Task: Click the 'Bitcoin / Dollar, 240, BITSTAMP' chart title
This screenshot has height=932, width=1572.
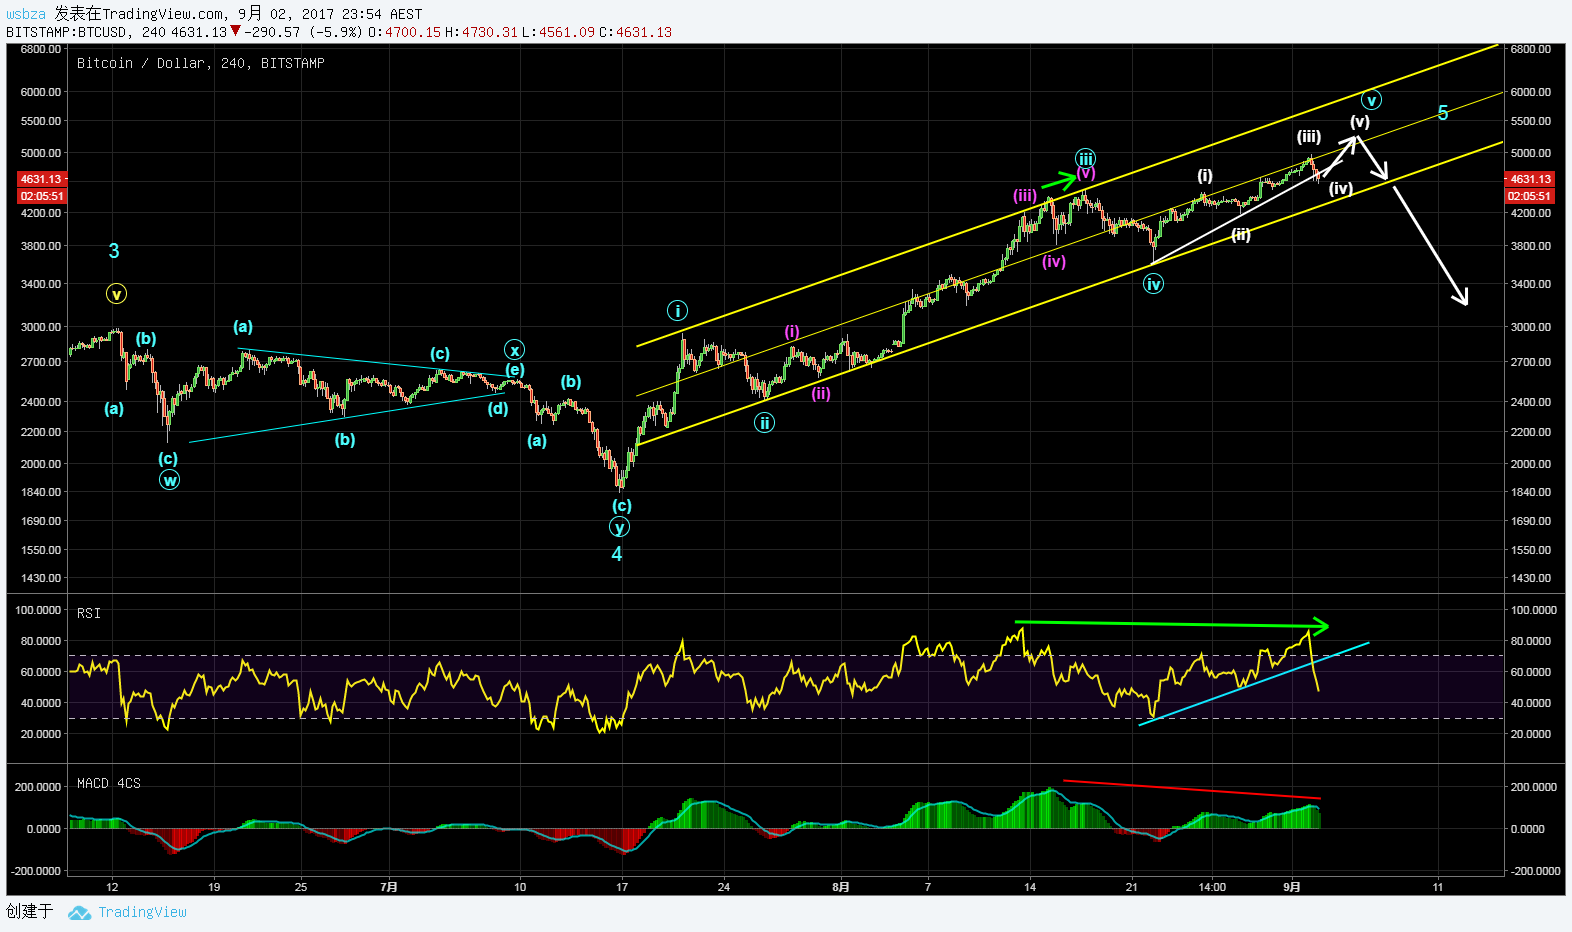Action: (x=201, y=63)
